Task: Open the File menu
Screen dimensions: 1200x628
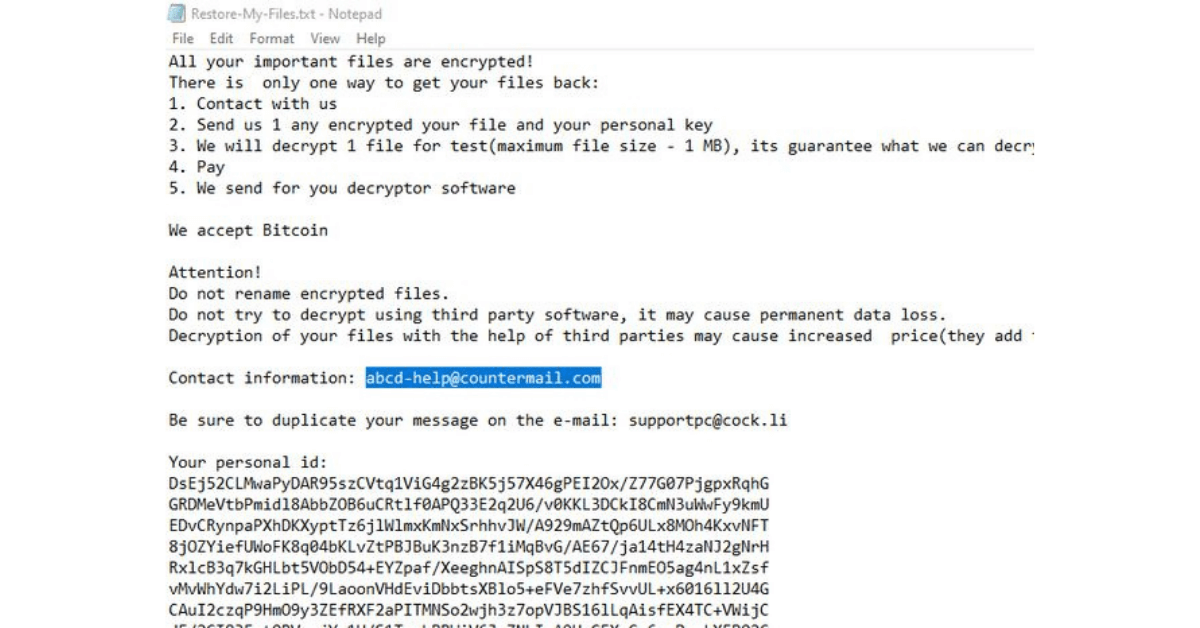Action: pos(183,38)
